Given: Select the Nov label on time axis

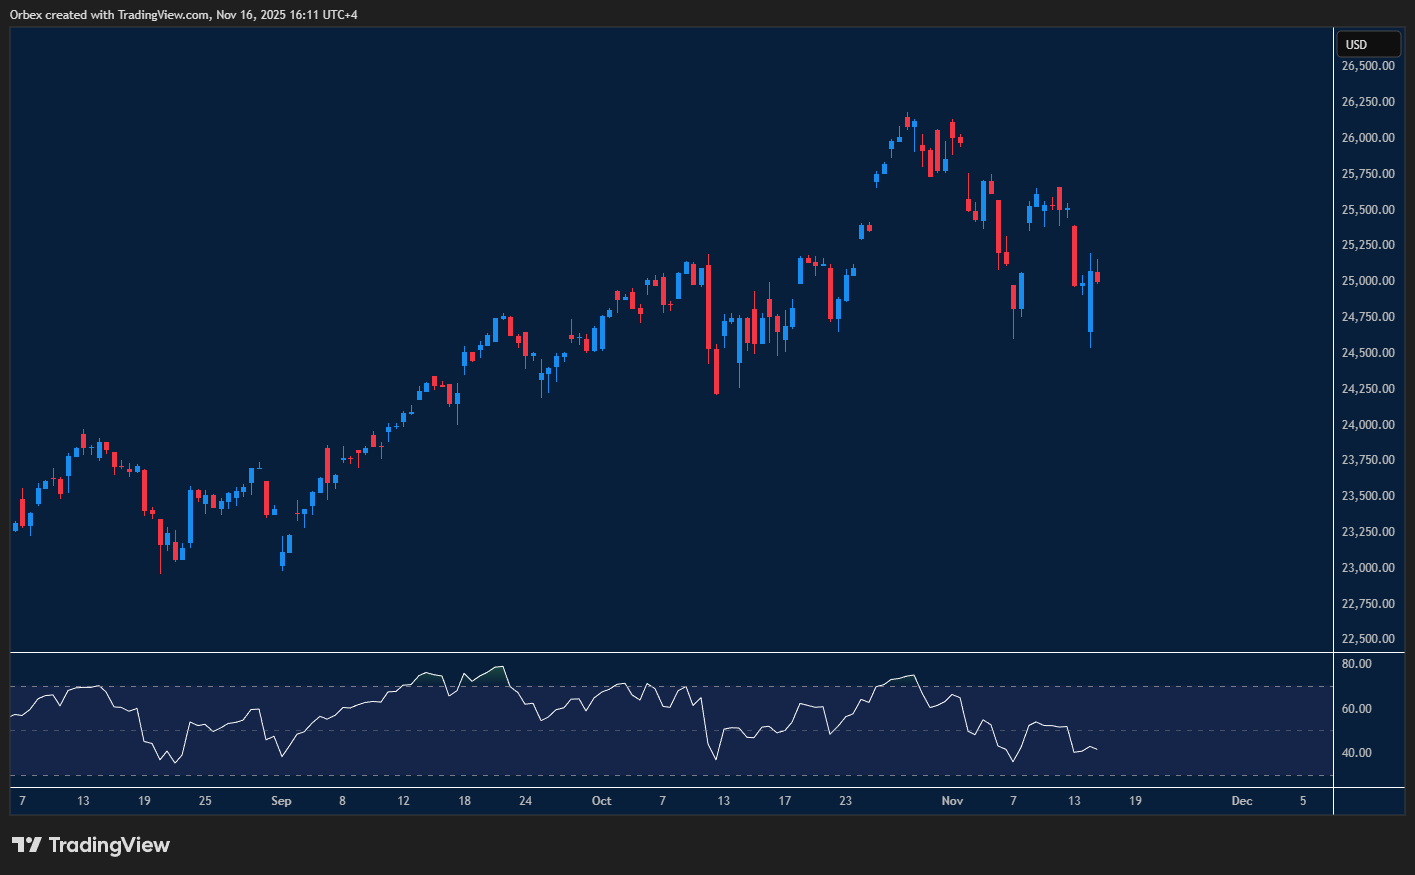Looking at the screenshot, I should click(x=952, y=801).
